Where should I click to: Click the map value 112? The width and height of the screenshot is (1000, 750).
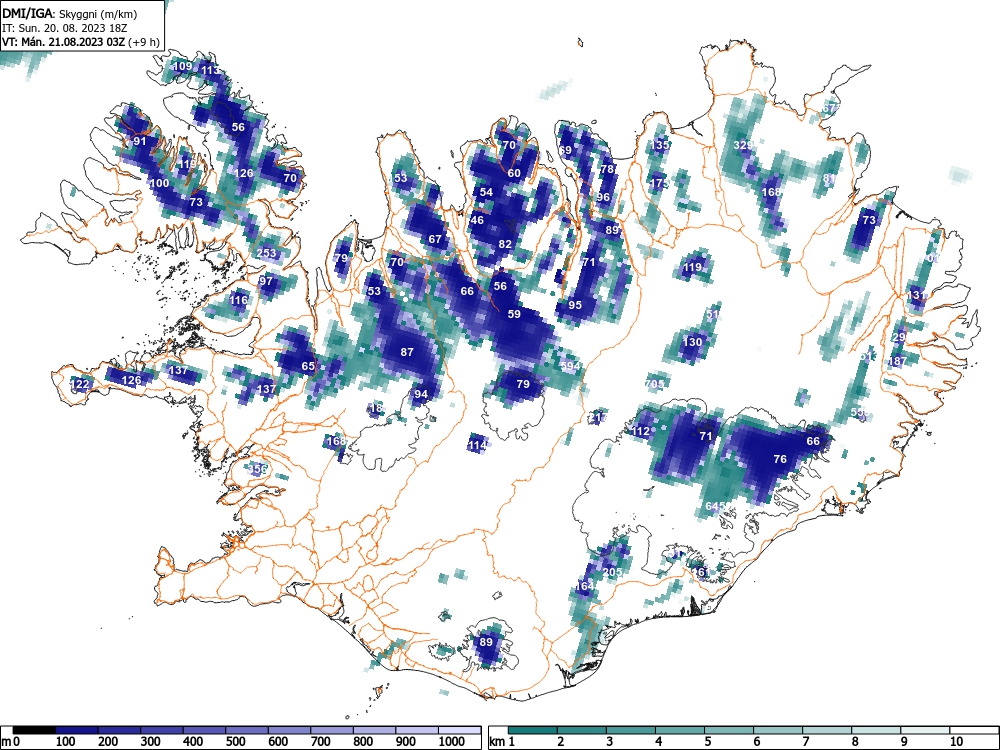tap(640, 431)
